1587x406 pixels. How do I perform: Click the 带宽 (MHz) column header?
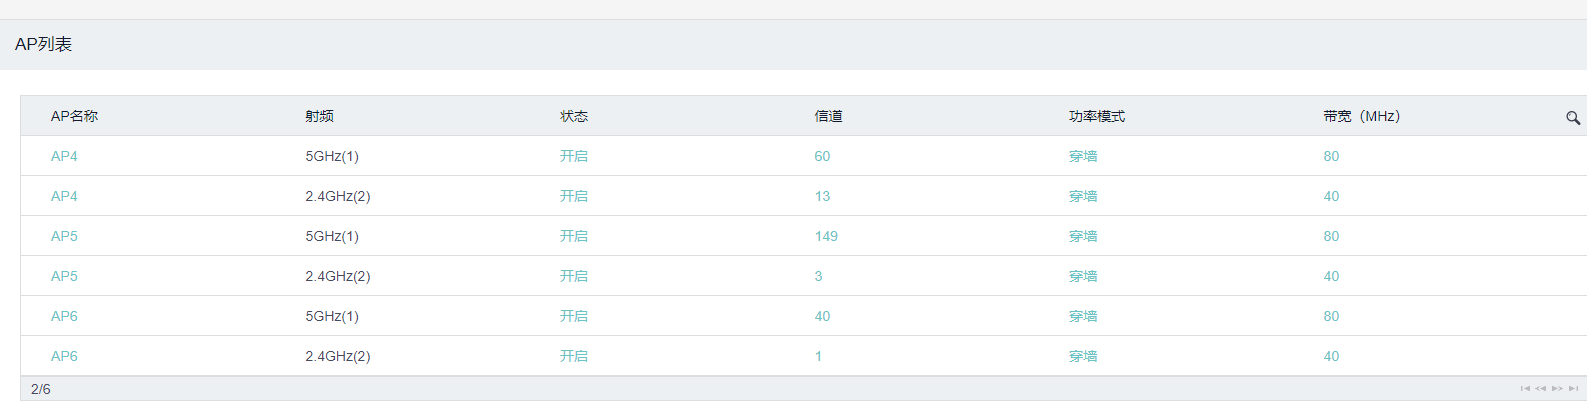[x=1361, y=116]
